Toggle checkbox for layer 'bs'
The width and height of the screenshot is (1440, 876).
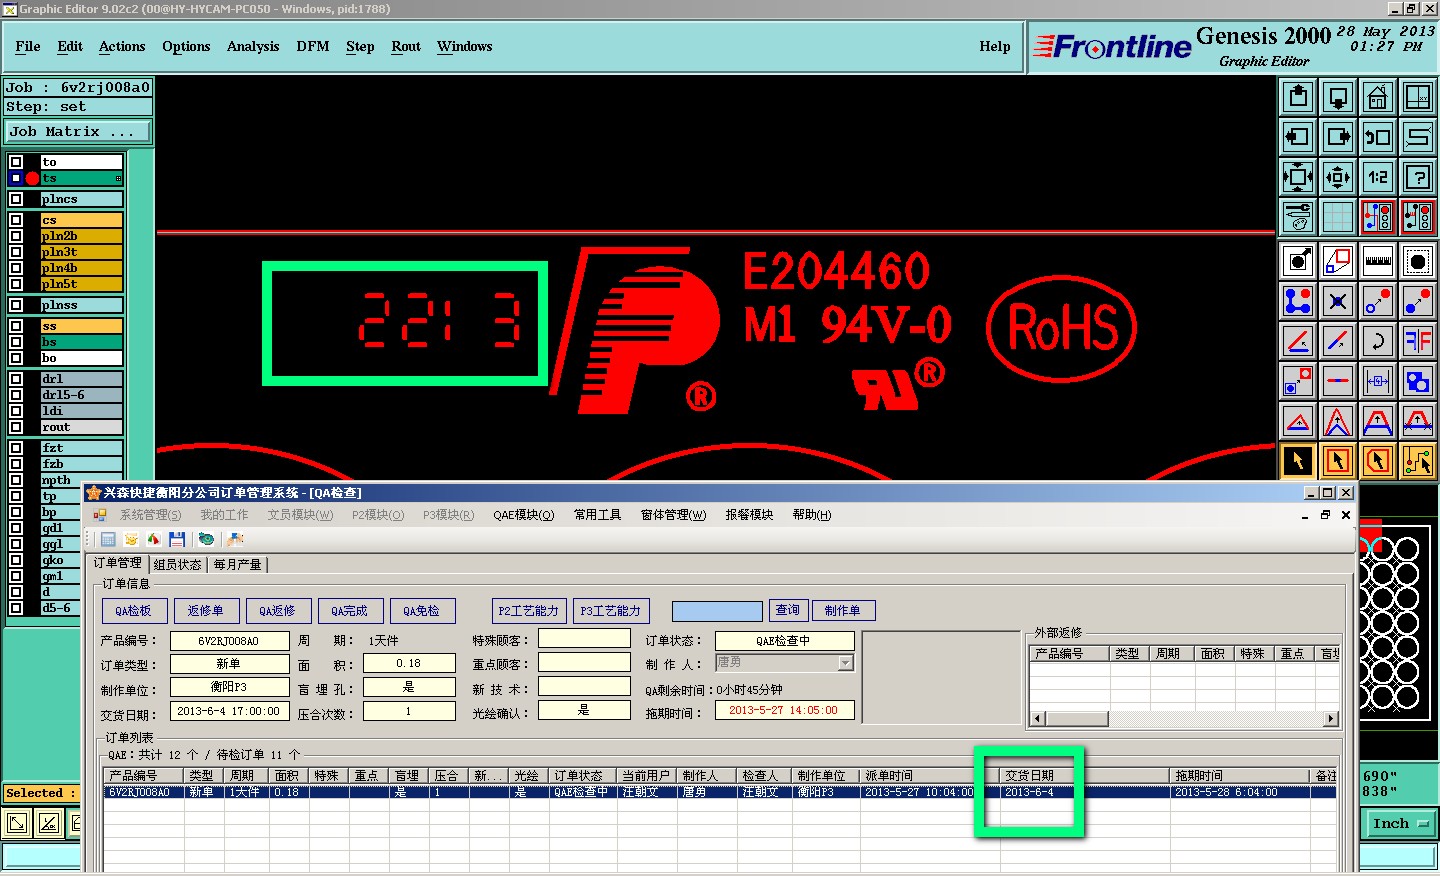[16, 342]
